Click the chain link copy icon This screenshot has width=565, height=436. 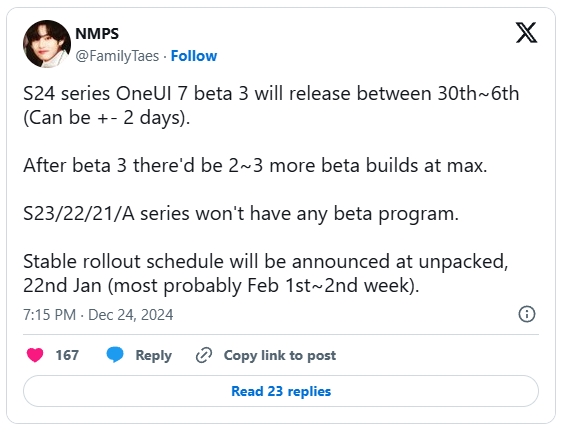click(204, 355)
